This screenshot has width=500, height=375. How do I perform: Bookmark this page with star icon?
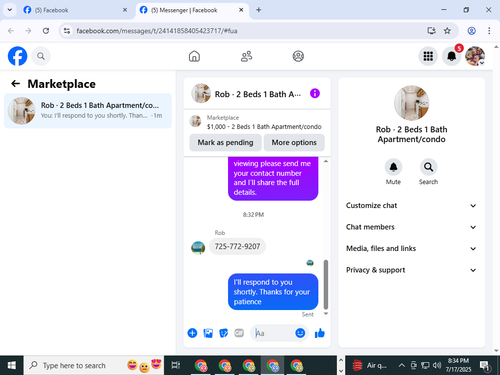(x=447, y=31)
